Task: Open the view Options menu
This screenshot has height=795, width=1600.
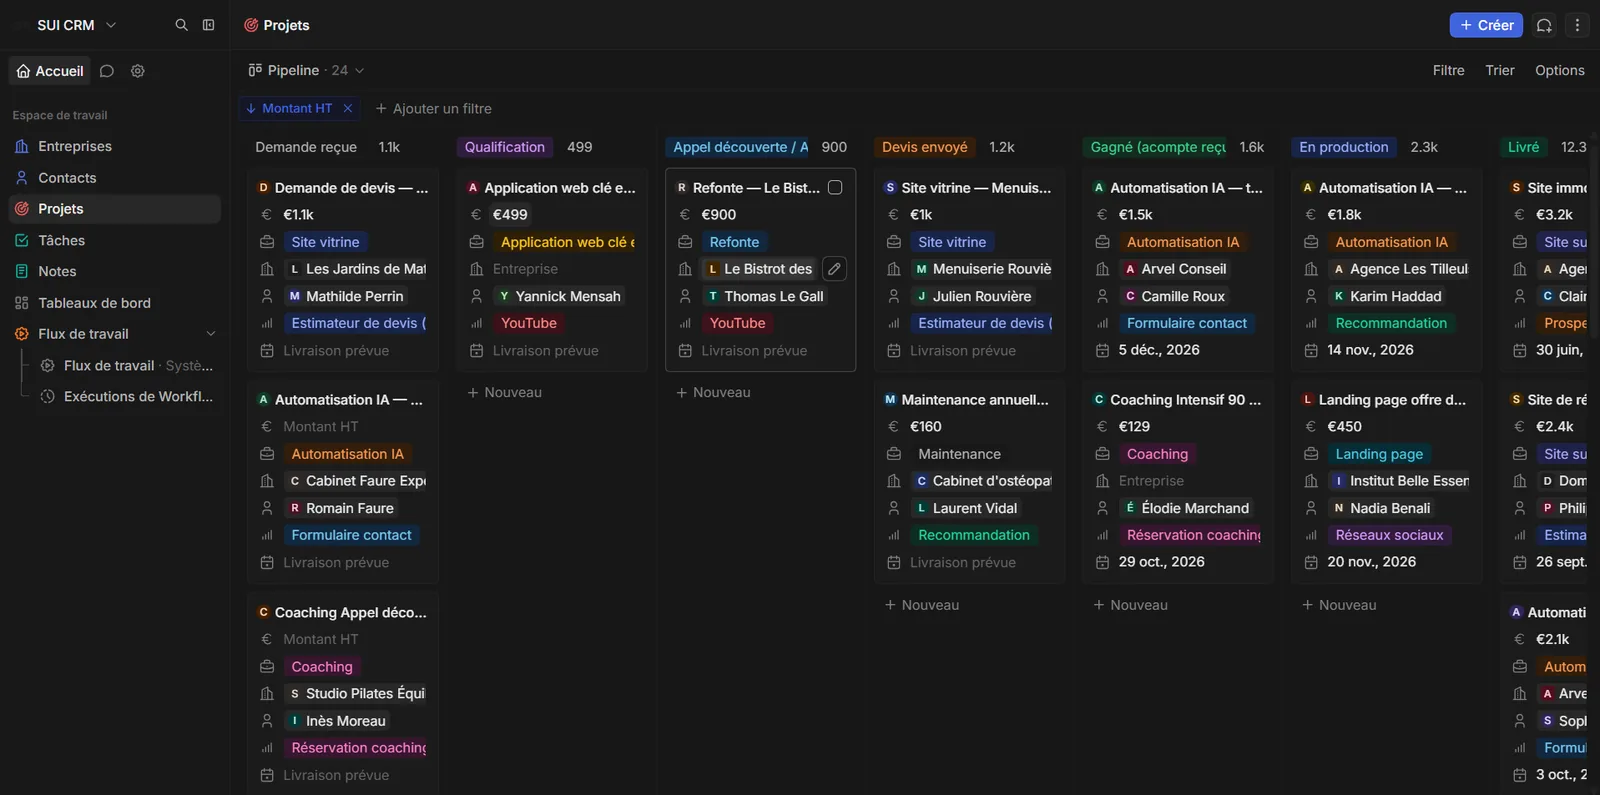Action: pyautogui.click(x=1560, y=70)
